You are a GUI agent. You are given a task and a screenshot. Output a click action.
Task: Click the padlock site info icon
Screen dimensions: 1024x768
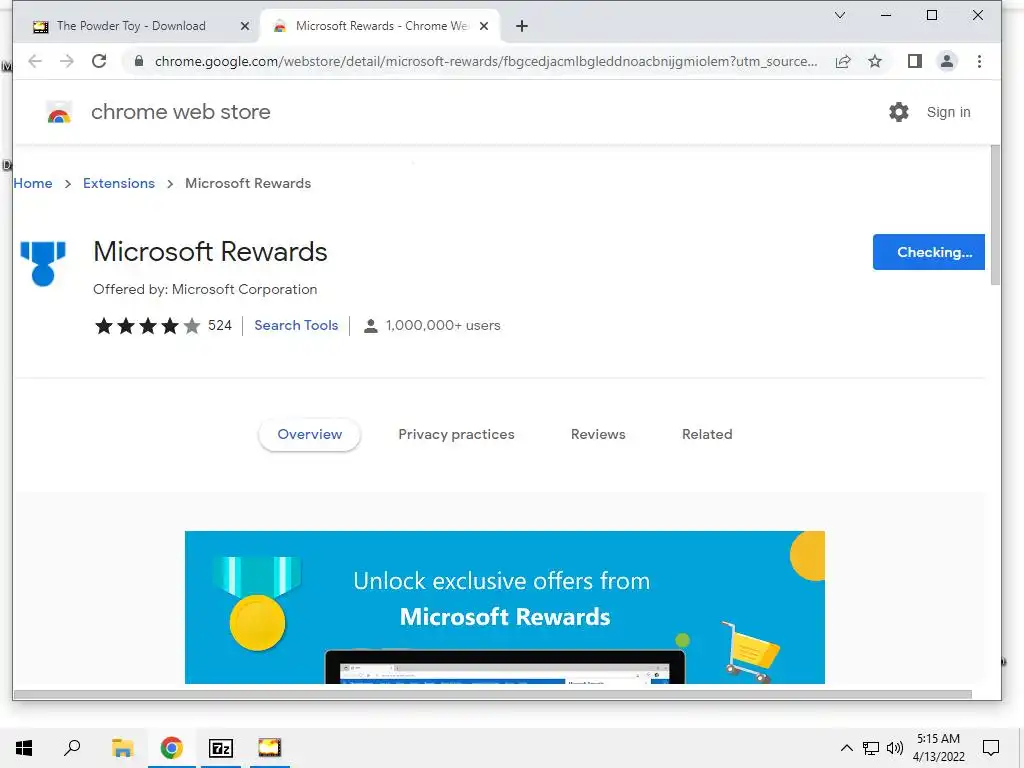click(138, 61)
